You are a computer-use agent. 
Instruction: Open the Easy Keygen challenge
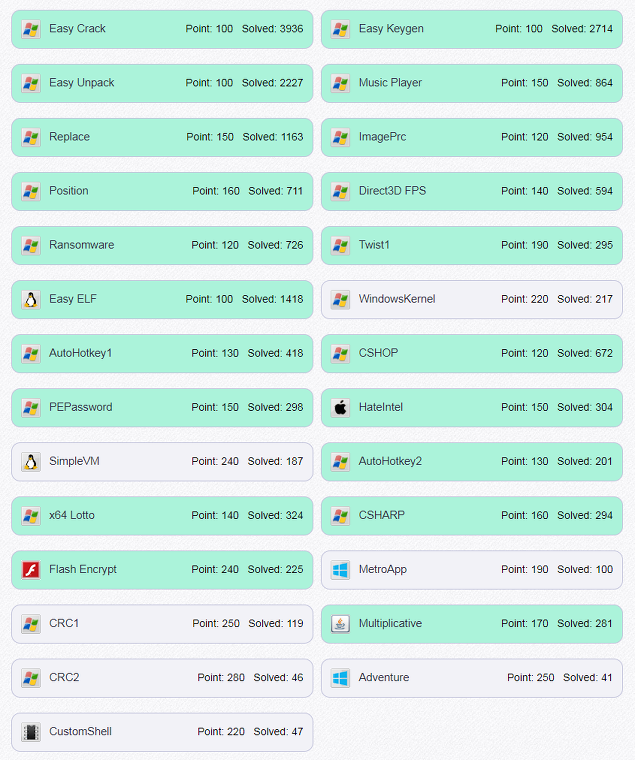pyautogui.click(x=472, y=29)
